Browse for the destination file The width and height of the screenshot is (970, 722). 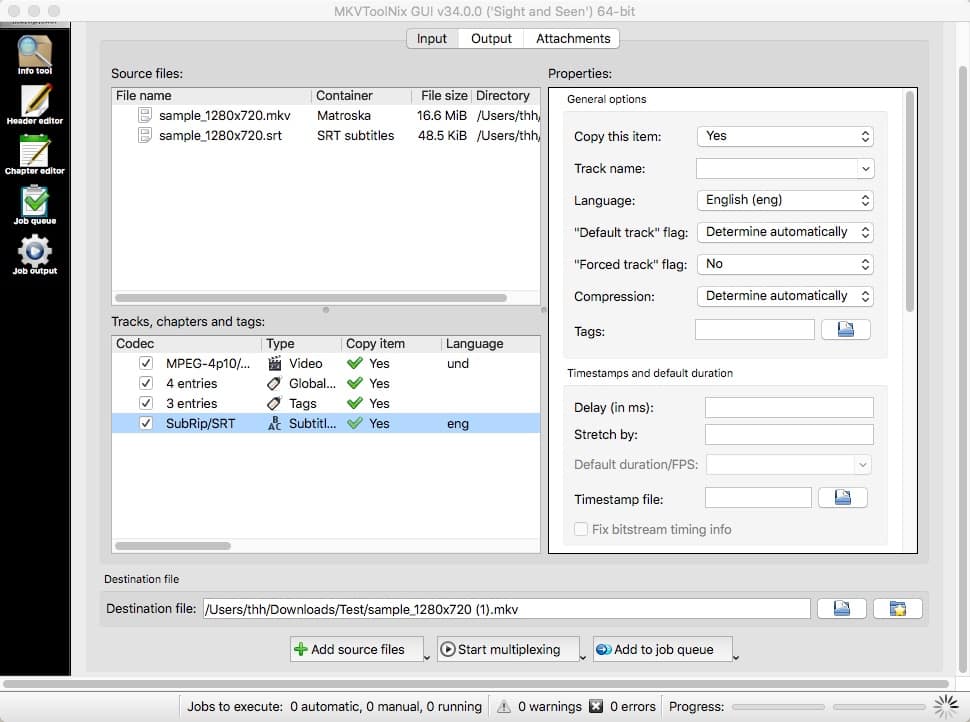(841, 609)
